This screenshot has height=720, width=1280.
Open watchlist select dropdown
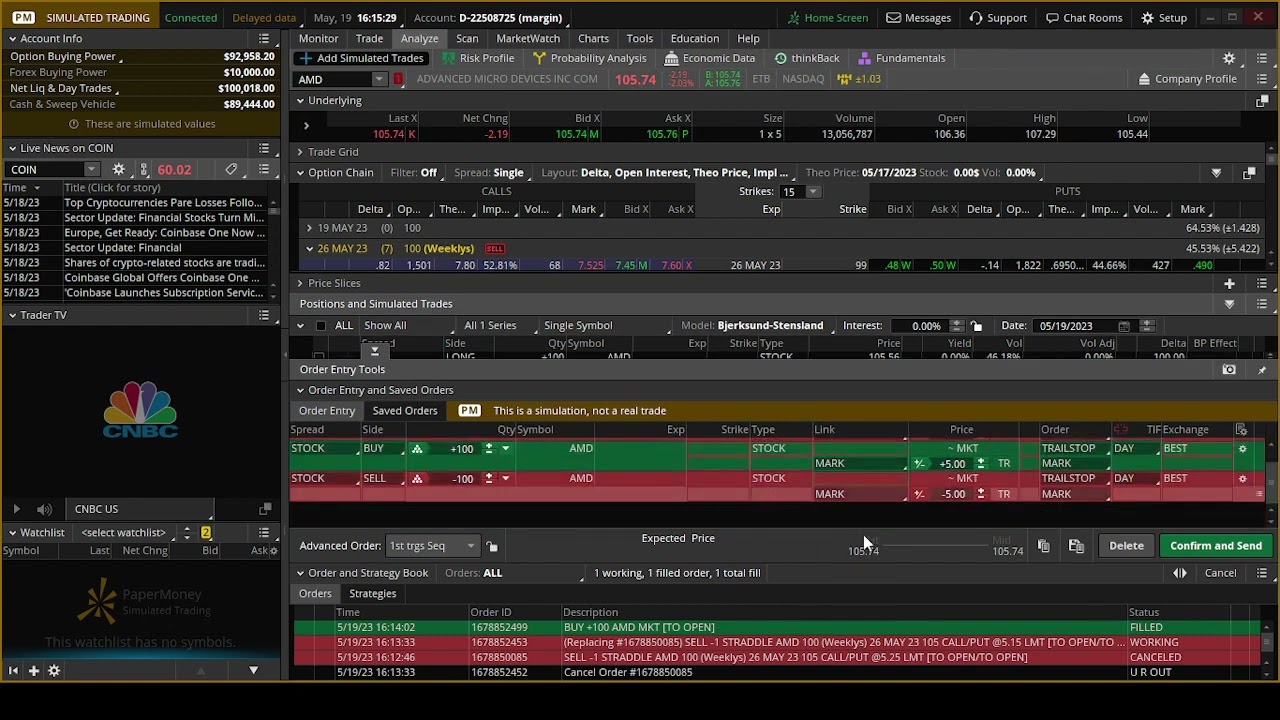pos(129,533)
